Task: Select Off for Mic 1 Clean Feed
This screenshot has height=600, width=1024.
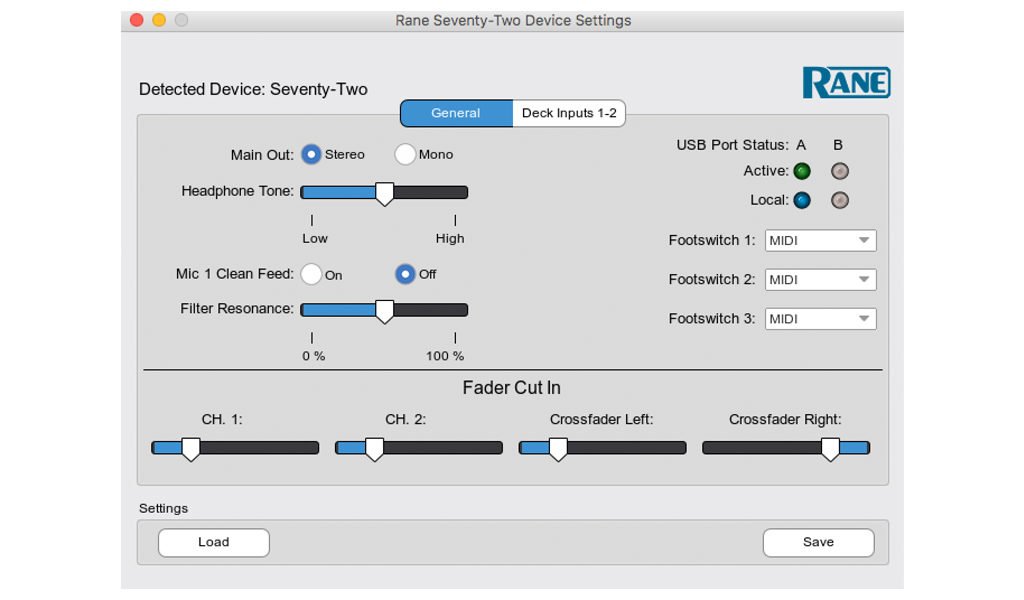Action: [x=405, y=274]
